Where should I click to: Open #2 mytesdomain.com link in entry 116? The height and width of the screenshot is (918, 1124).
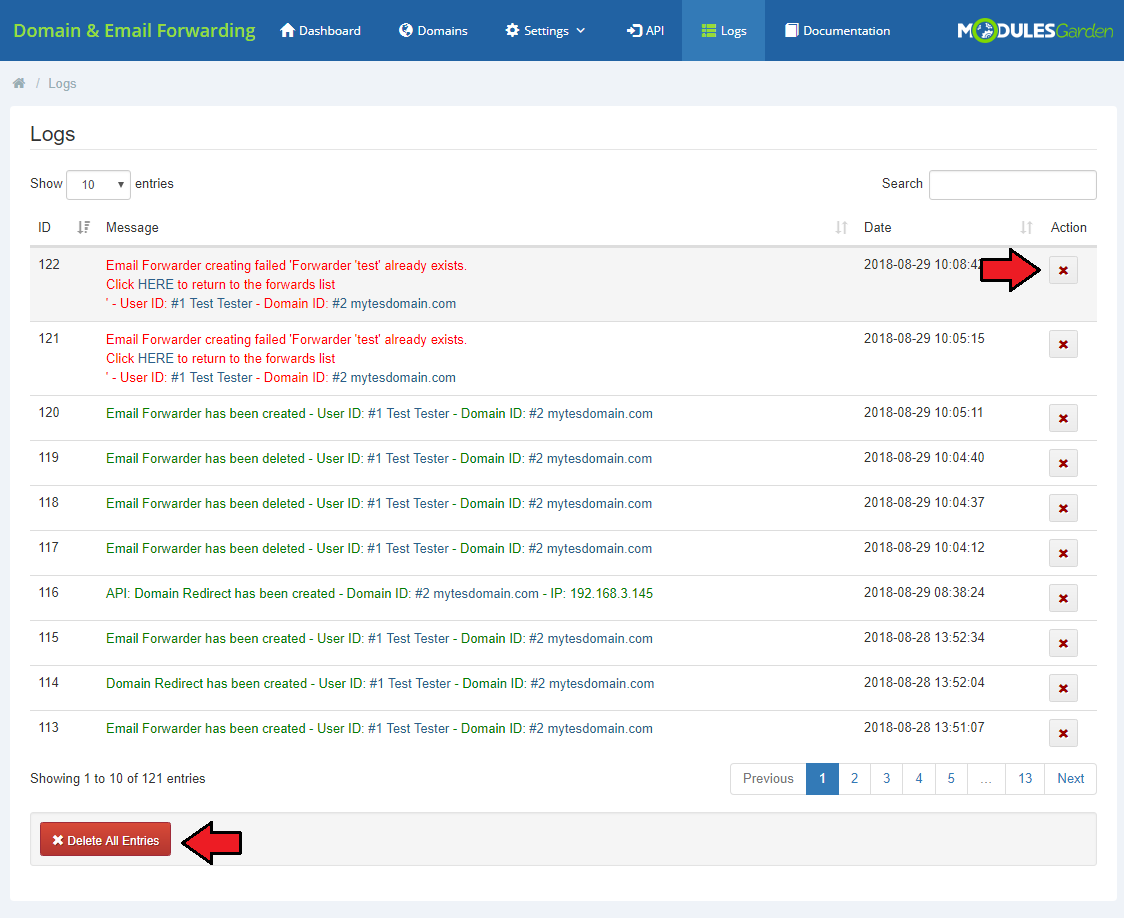click(477, 593)
